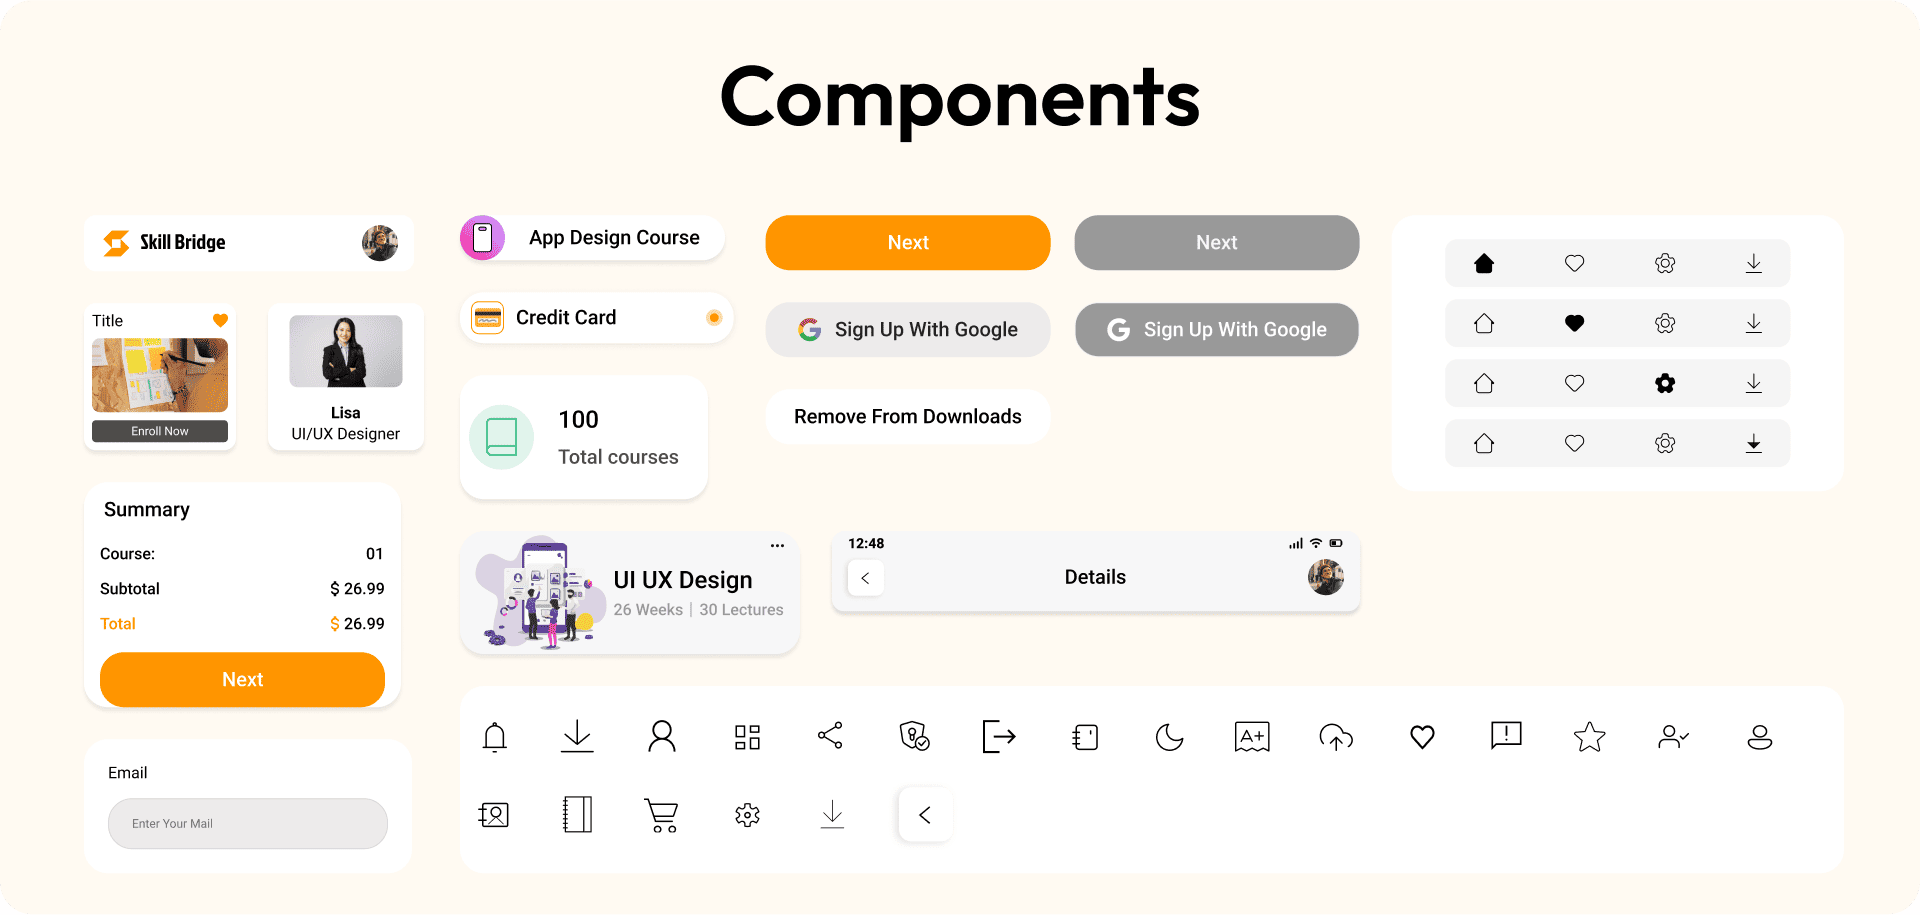The height and width of the screenshot is (915, 1920).
Task: Toggle the orange heart on Title card
Action: 221,321
